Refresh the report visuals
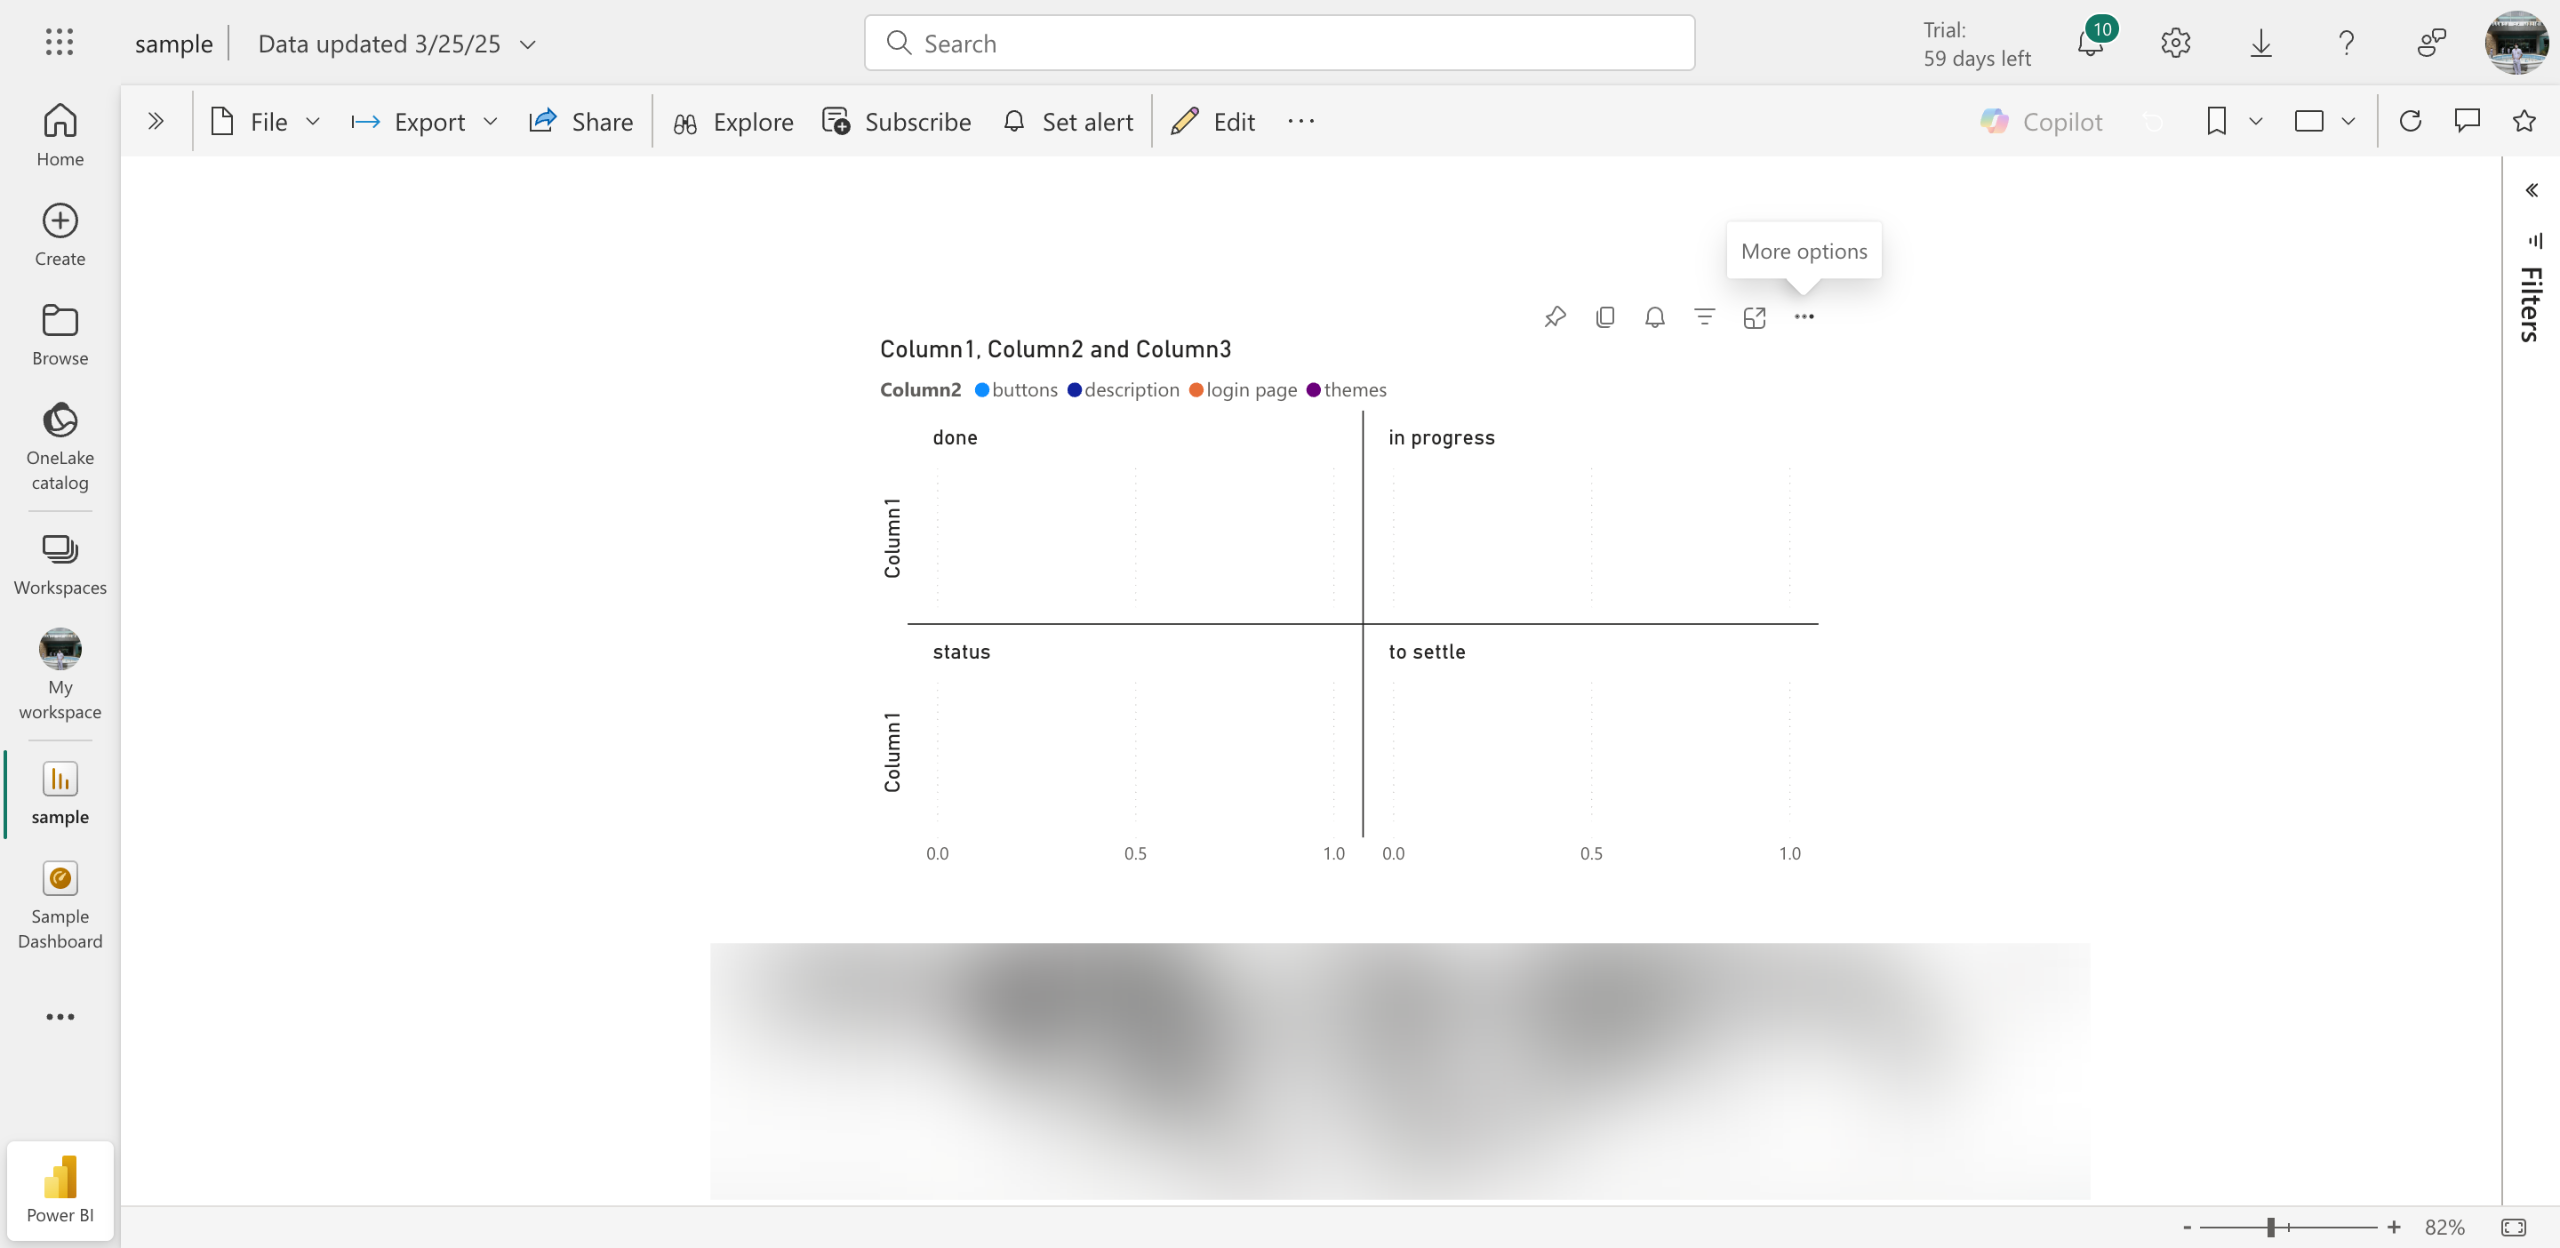 [2410, 122]
